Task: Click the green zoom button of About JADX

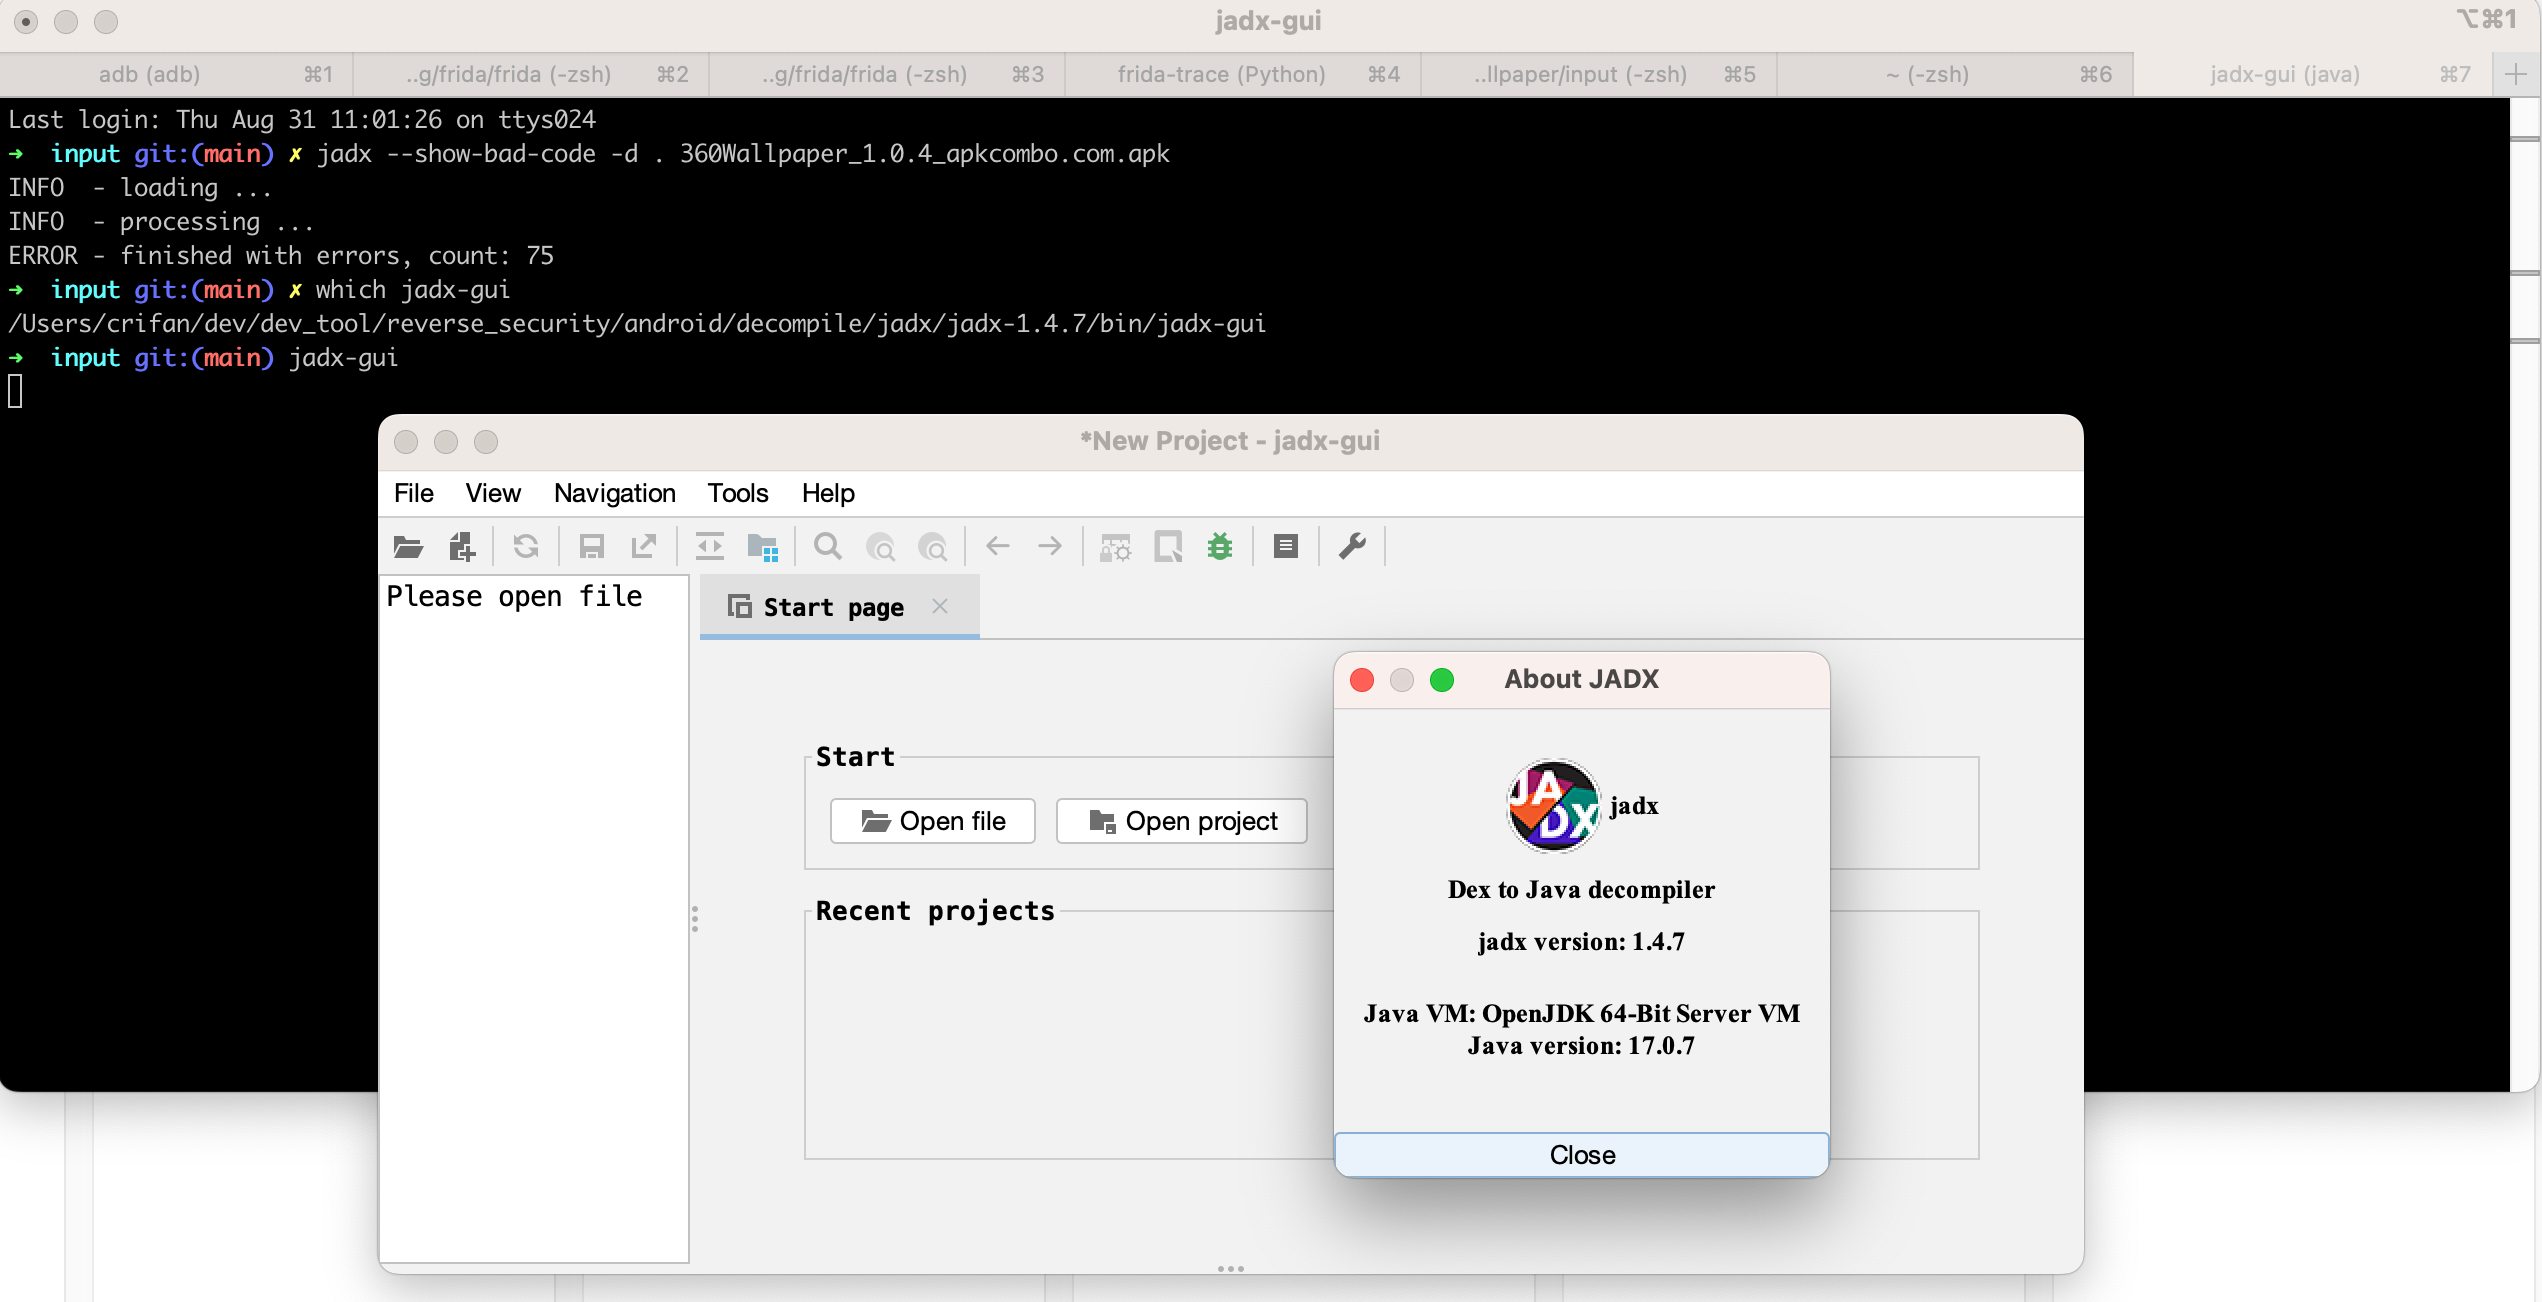Action: [x=1442, y=680]
